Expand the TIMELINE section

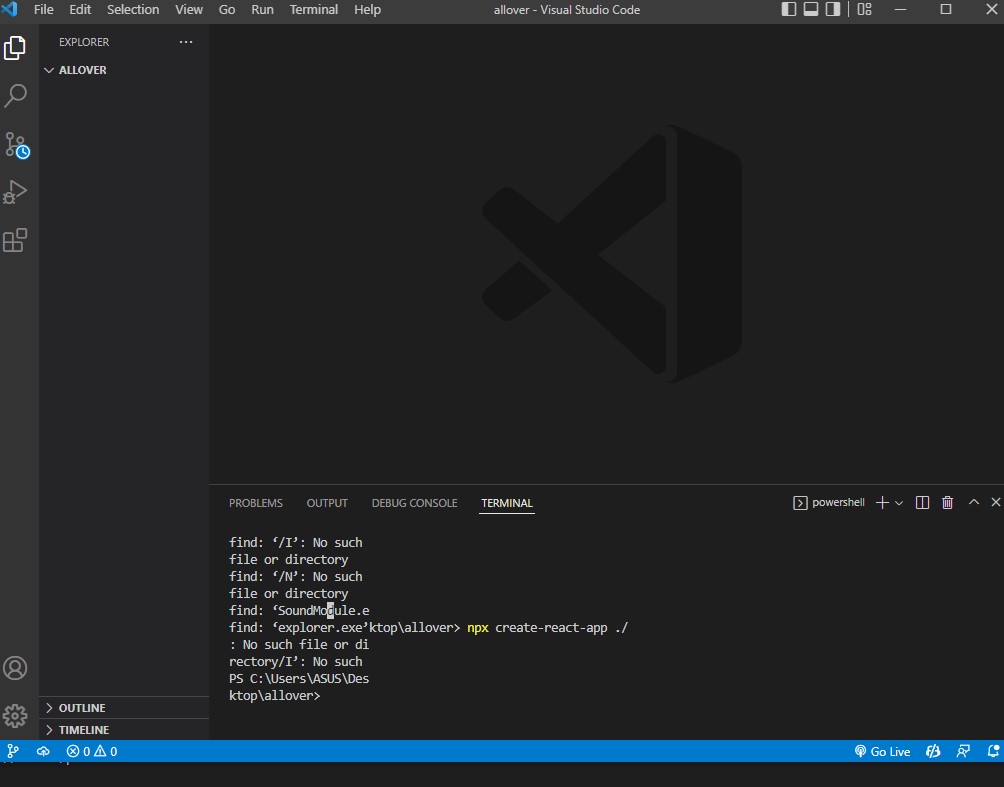(x=124, y=729)
